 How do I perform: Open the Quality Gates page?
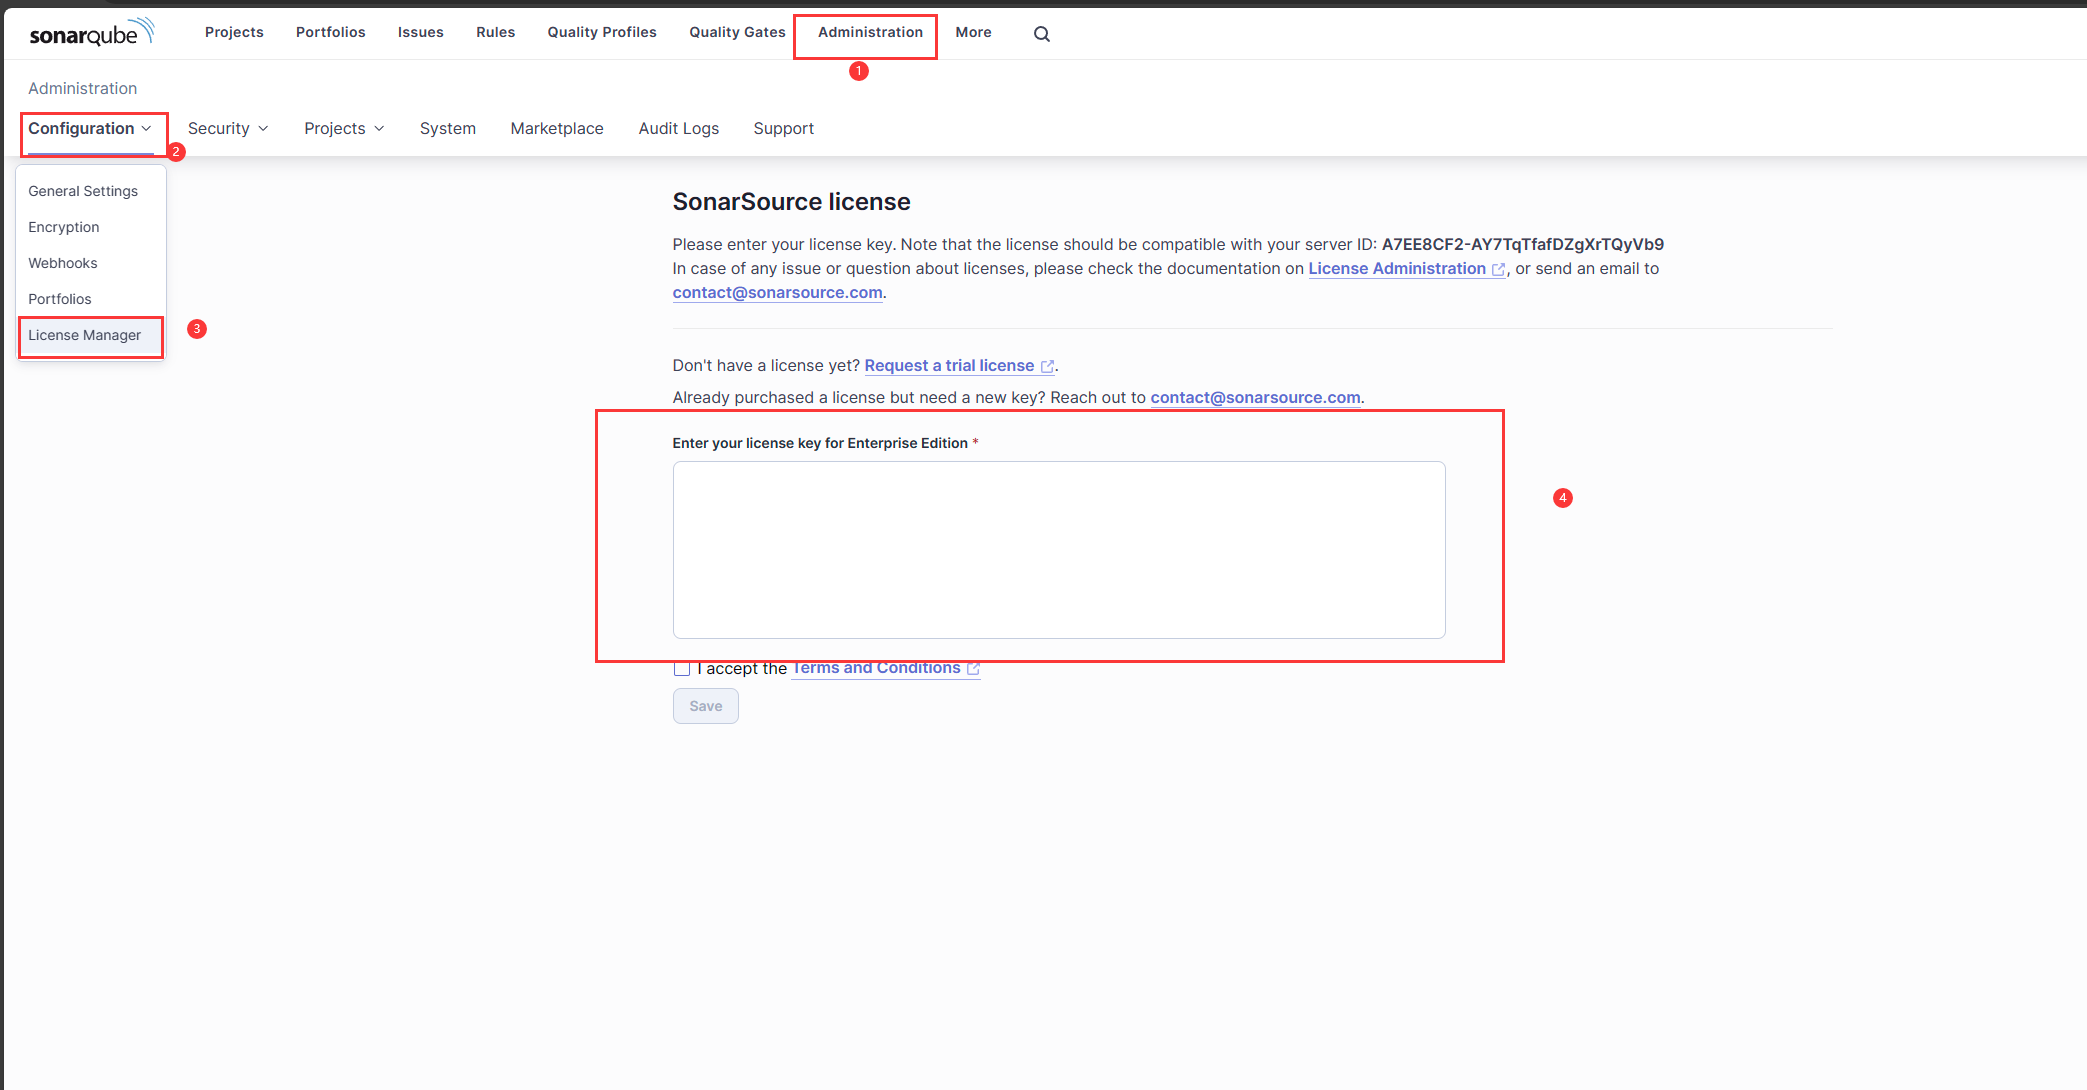point(737,32)
